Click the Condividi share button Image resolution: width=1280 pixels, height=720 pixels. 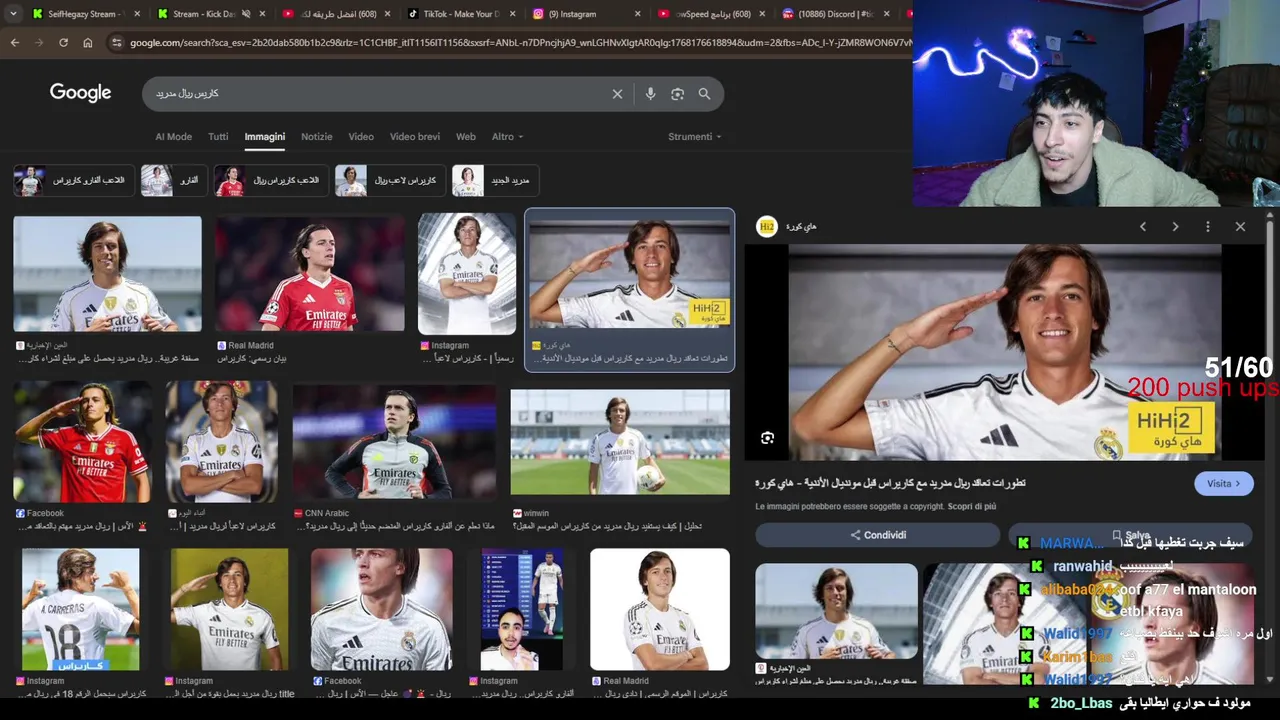877,535
